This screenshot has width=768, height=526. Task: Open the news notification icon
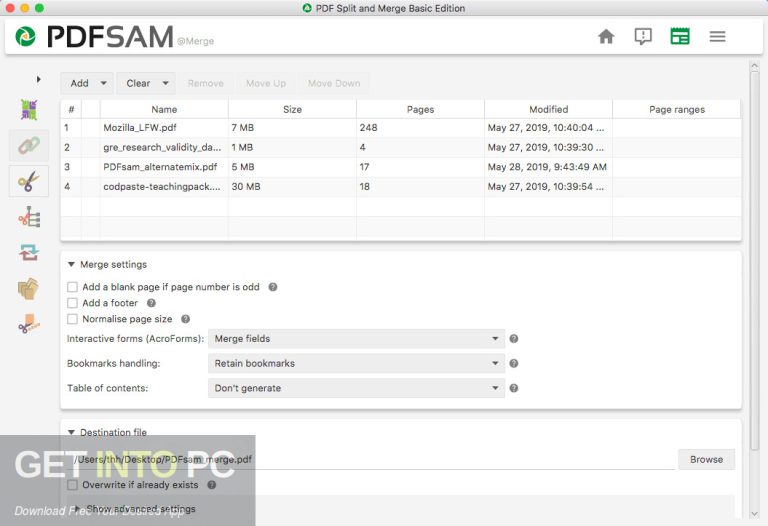pos(643,36)
